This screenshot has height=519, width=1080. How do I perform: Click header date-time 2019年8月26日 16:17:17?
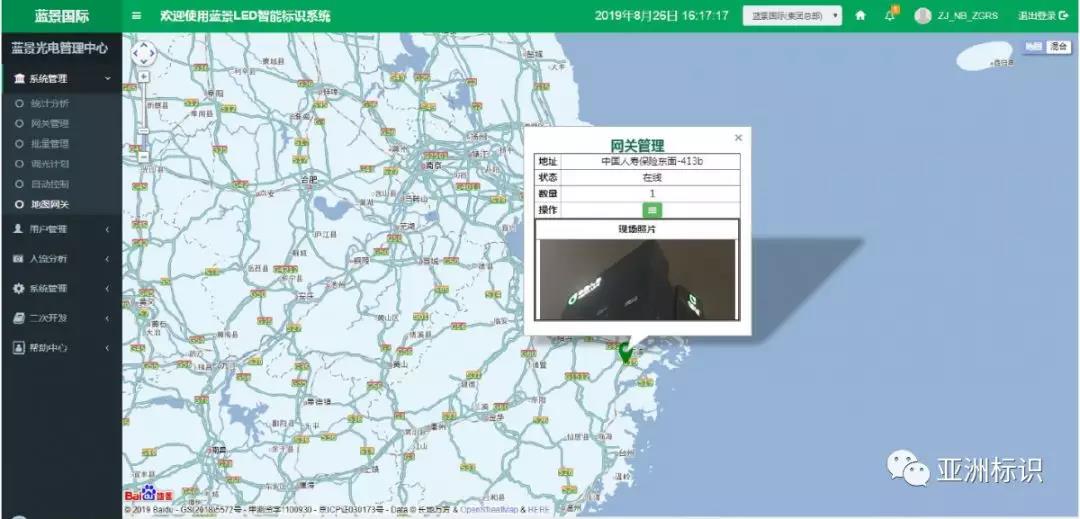[x=661, y=15]
